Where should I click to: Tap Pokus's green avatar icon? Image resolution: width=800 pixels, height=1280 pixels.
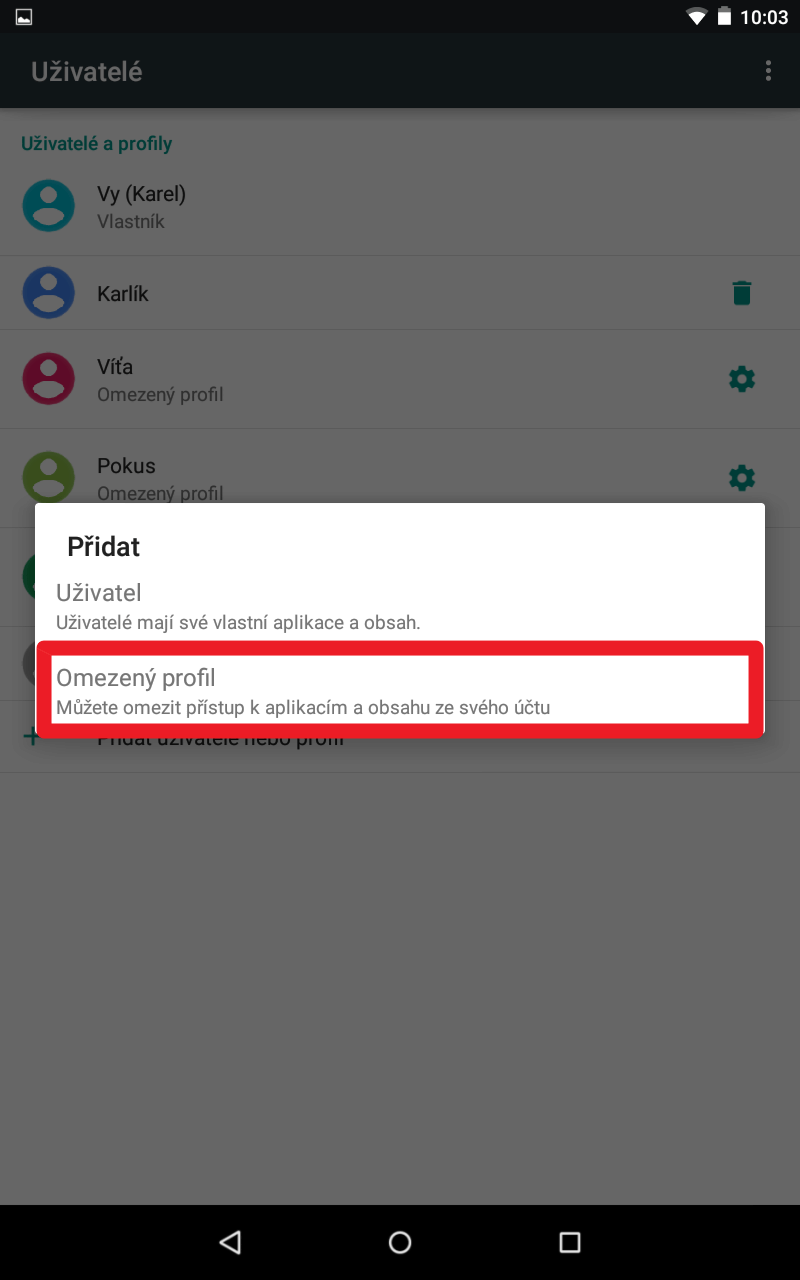tap(49, 477)
